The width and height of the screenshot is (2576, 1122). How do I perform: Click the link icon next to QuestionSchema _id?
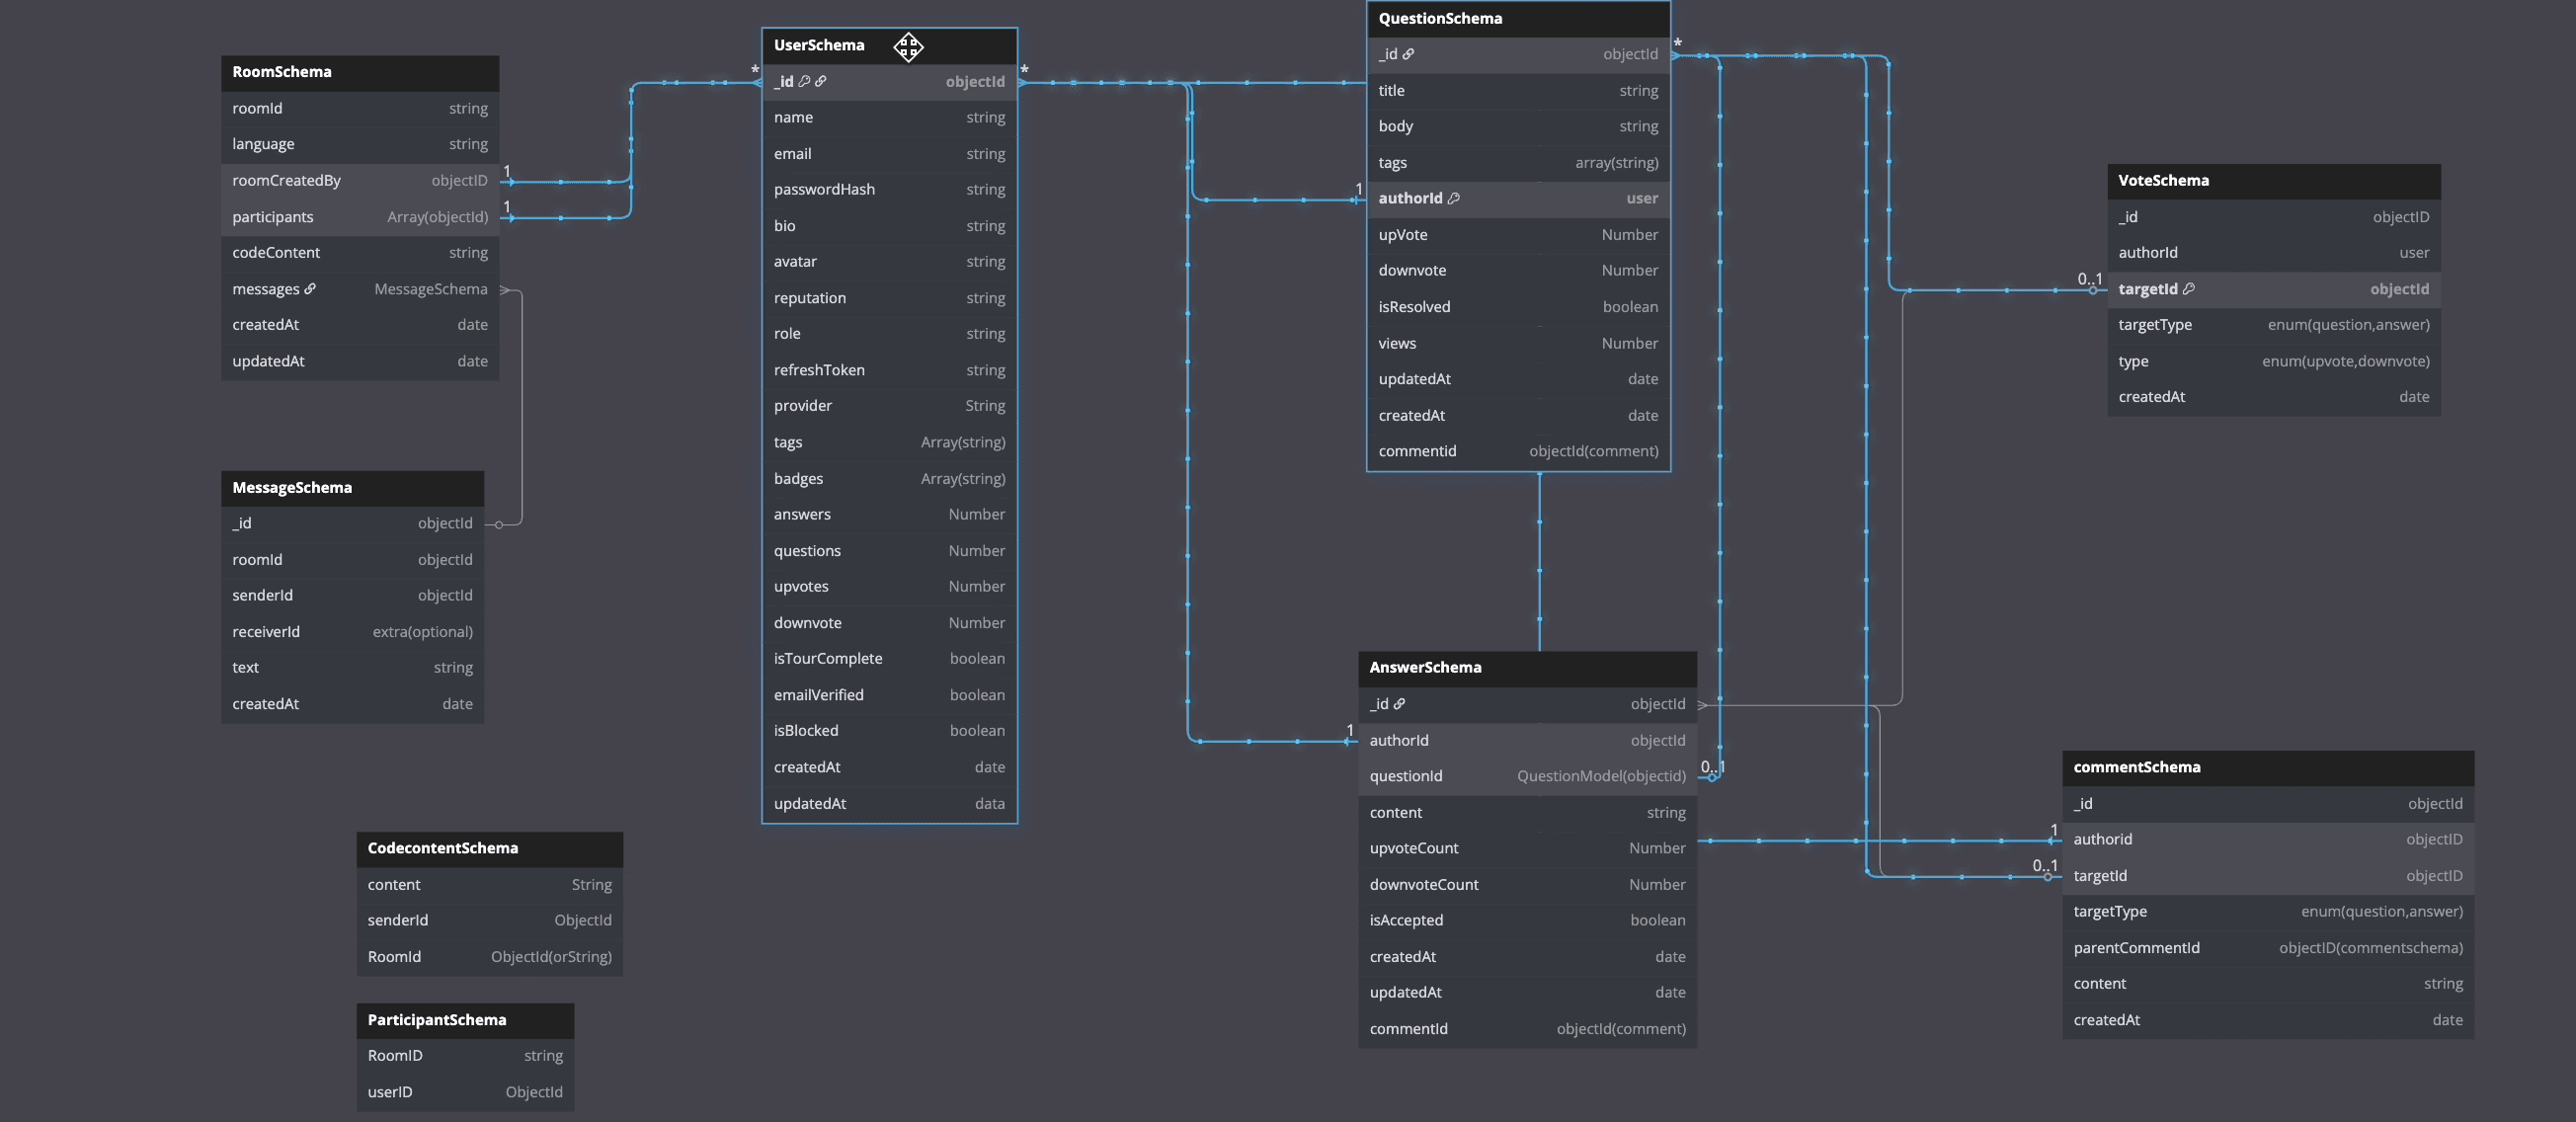pos(1408,54)
